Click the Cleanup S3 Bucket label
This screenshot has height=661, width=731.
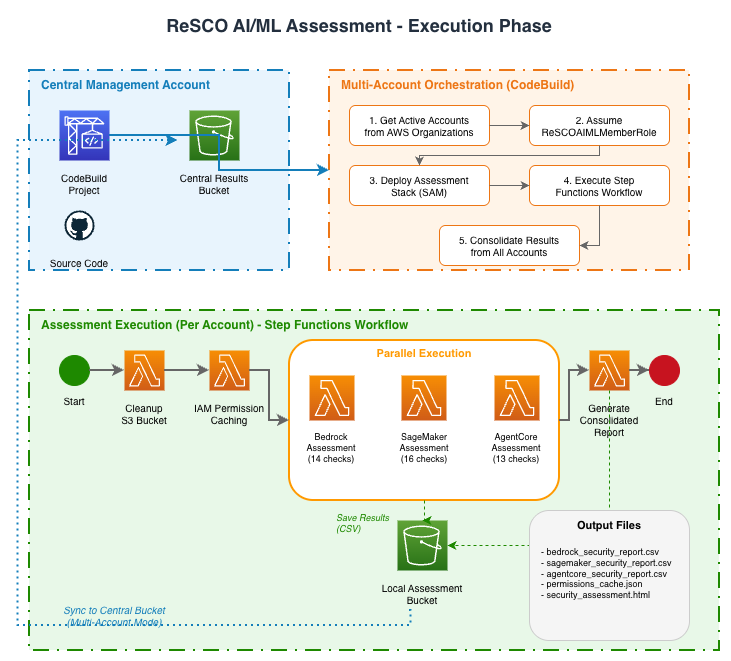click(x=144, y=414)
